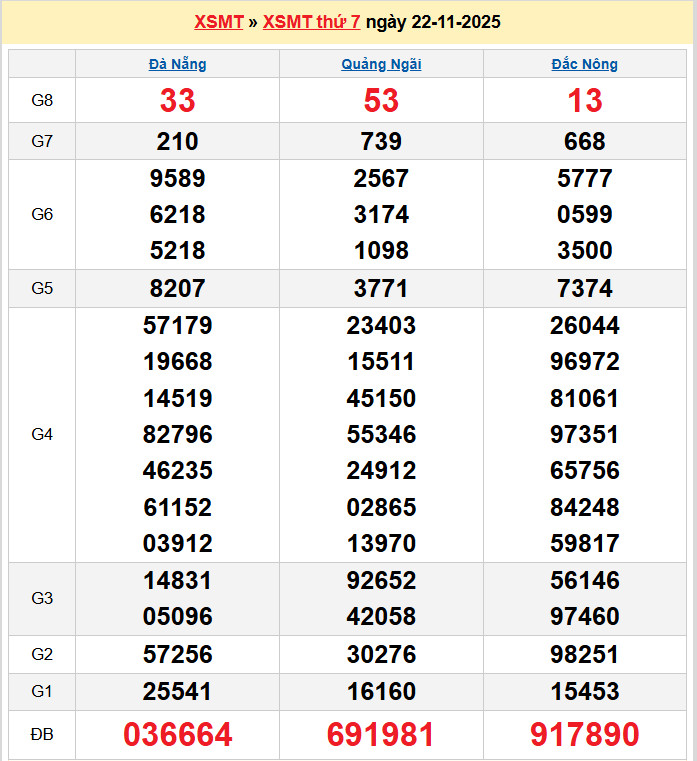Click the G8 row label
This screenshot has width=697, height=761.
tap(42, 100)
